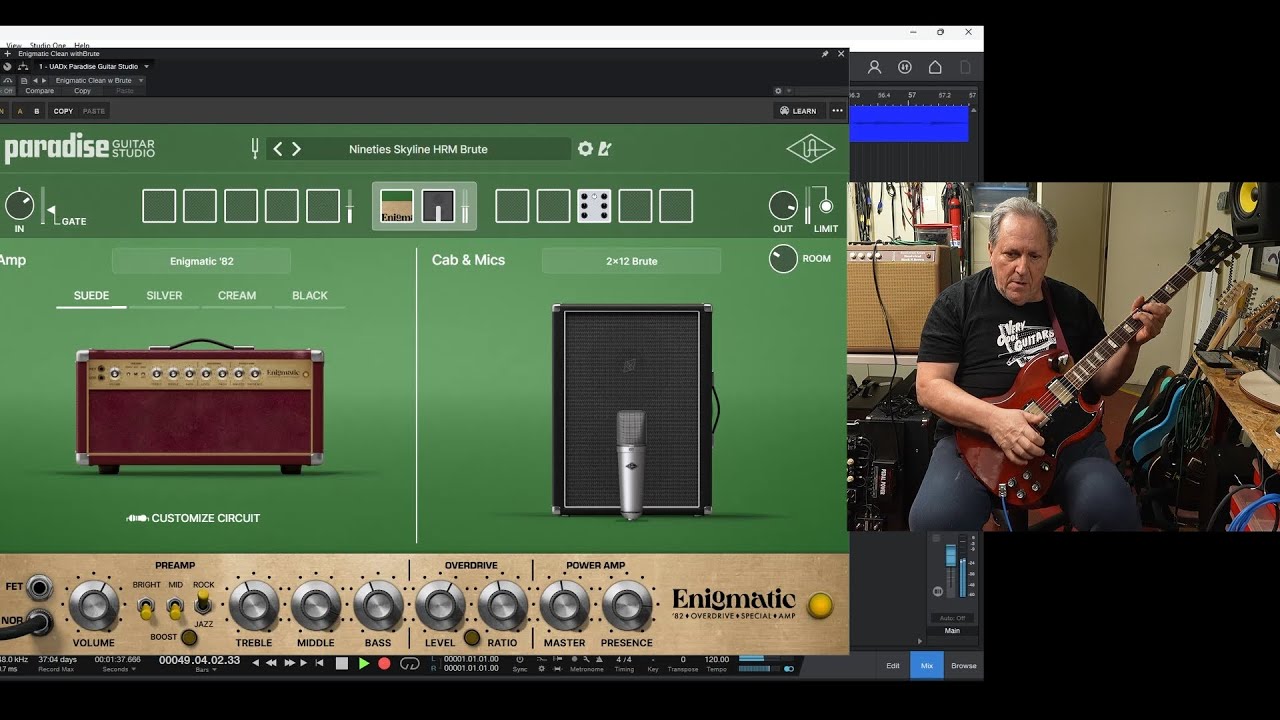Switch to the Edit view
This screenshot has height=720, width=1280.
(x=892, y=665)
